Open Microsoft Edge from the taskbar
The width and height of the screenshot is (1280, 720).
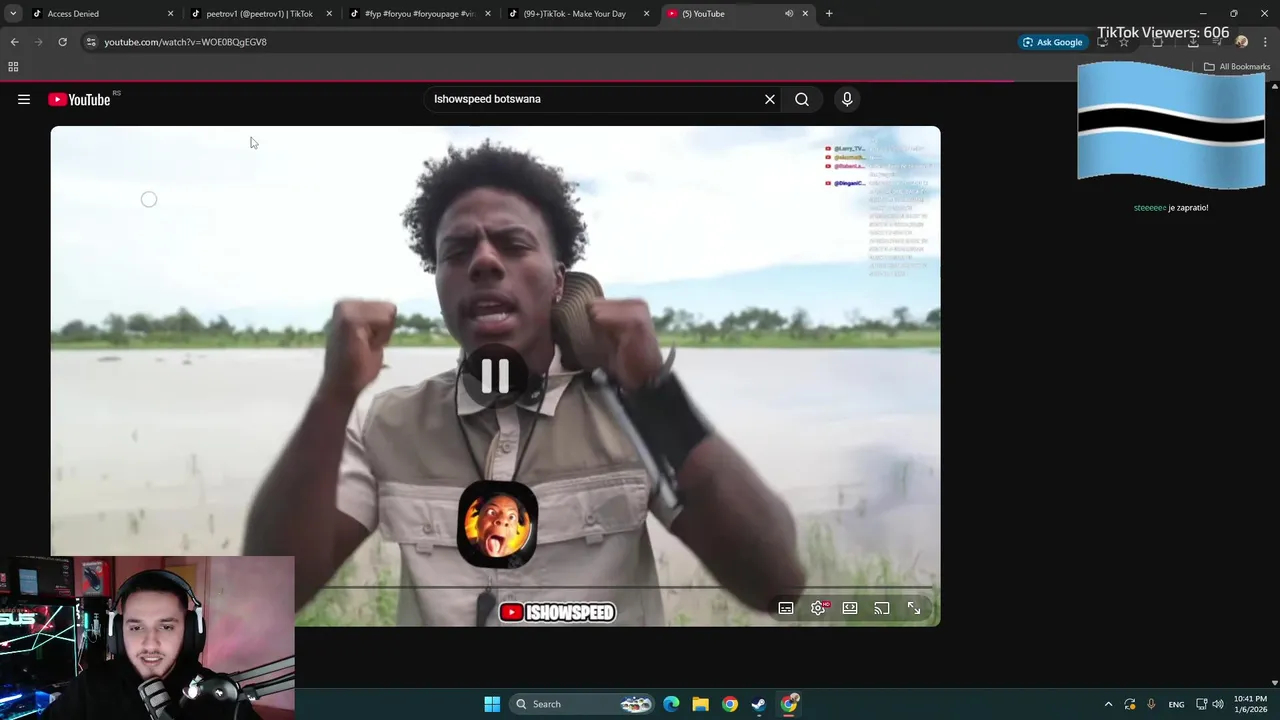click(671, 704)
